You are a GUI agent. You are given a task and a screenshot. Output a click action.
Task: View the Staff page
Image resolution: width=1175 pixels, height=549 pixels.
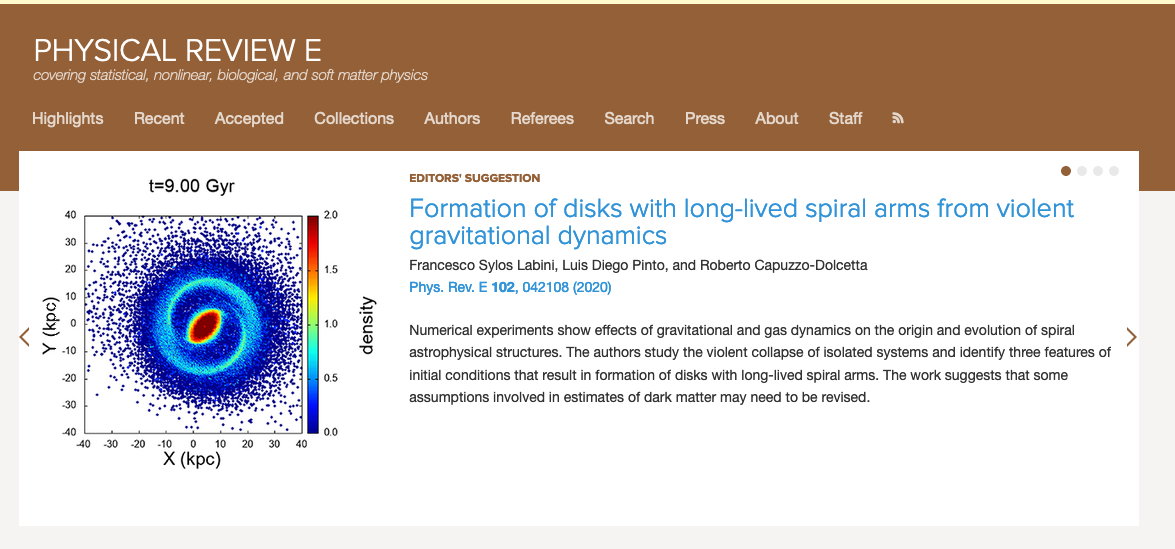[x=845, y=118]
